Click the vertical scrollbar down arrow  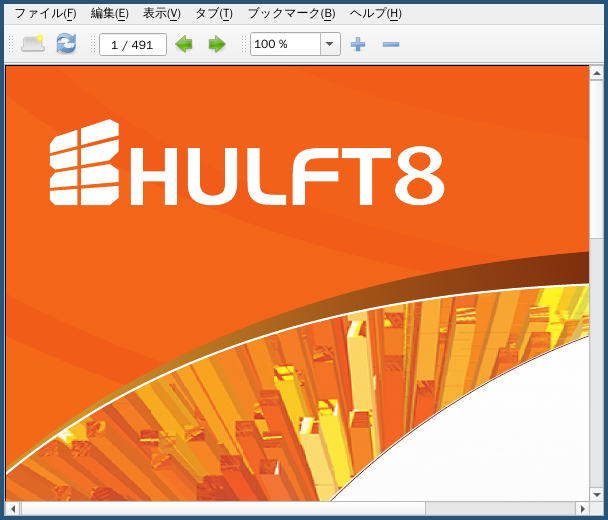[x=596, y=494]
